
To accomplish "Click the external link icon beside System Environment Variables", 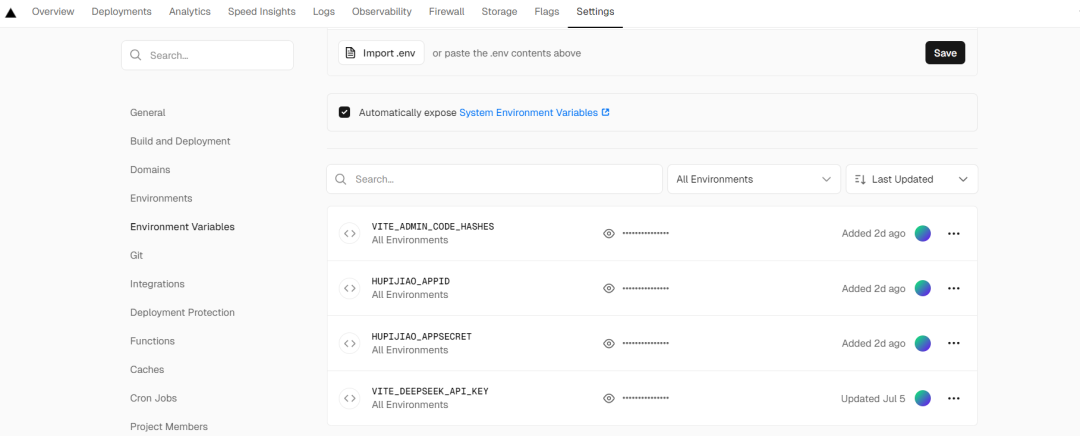I will [x=605, y=112].
